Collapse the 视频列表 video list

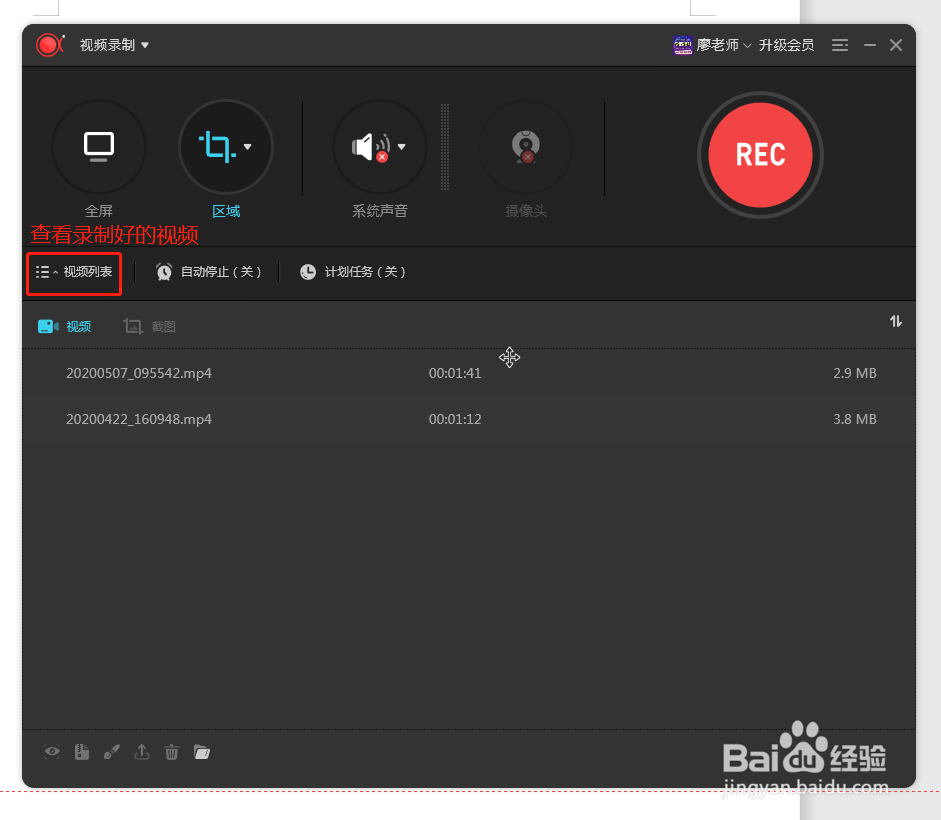click(x=74, y=272)
